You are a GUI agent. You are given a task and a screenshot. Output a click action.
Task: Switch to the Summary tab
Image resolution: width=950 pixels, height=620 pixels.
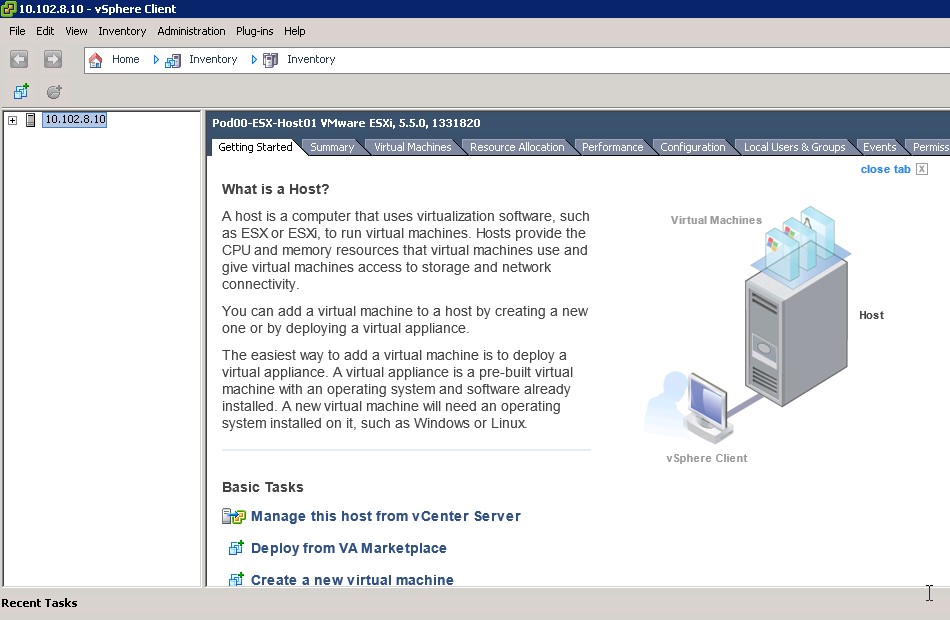tap(332, 147)
